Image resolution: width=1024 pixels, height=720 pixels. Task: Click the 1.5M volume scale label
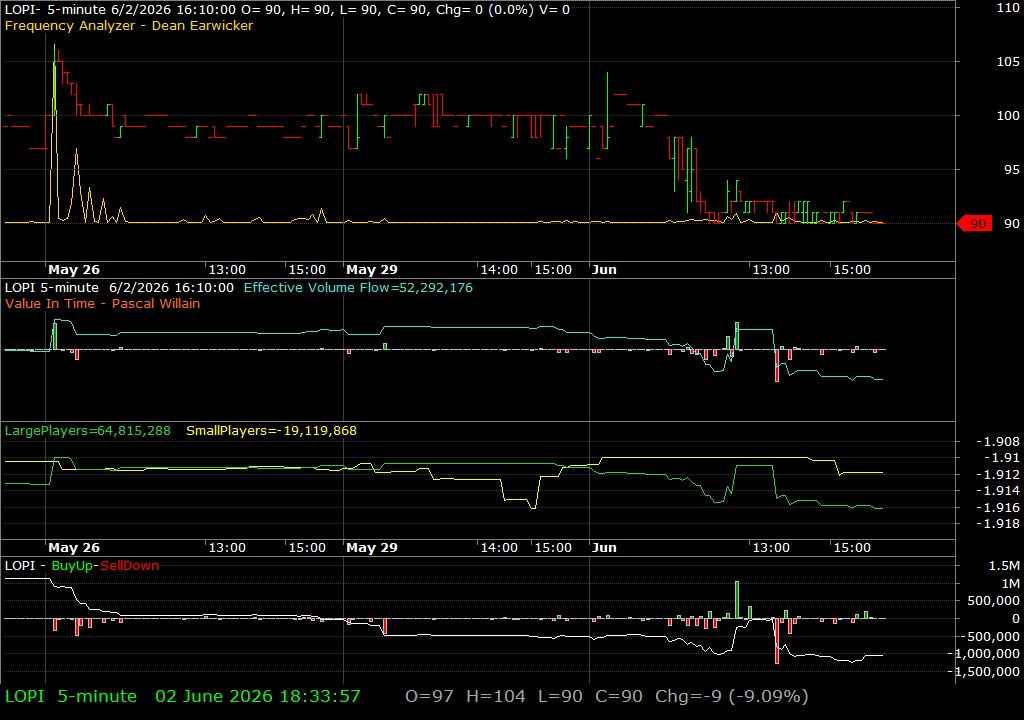pos(1004,566)
